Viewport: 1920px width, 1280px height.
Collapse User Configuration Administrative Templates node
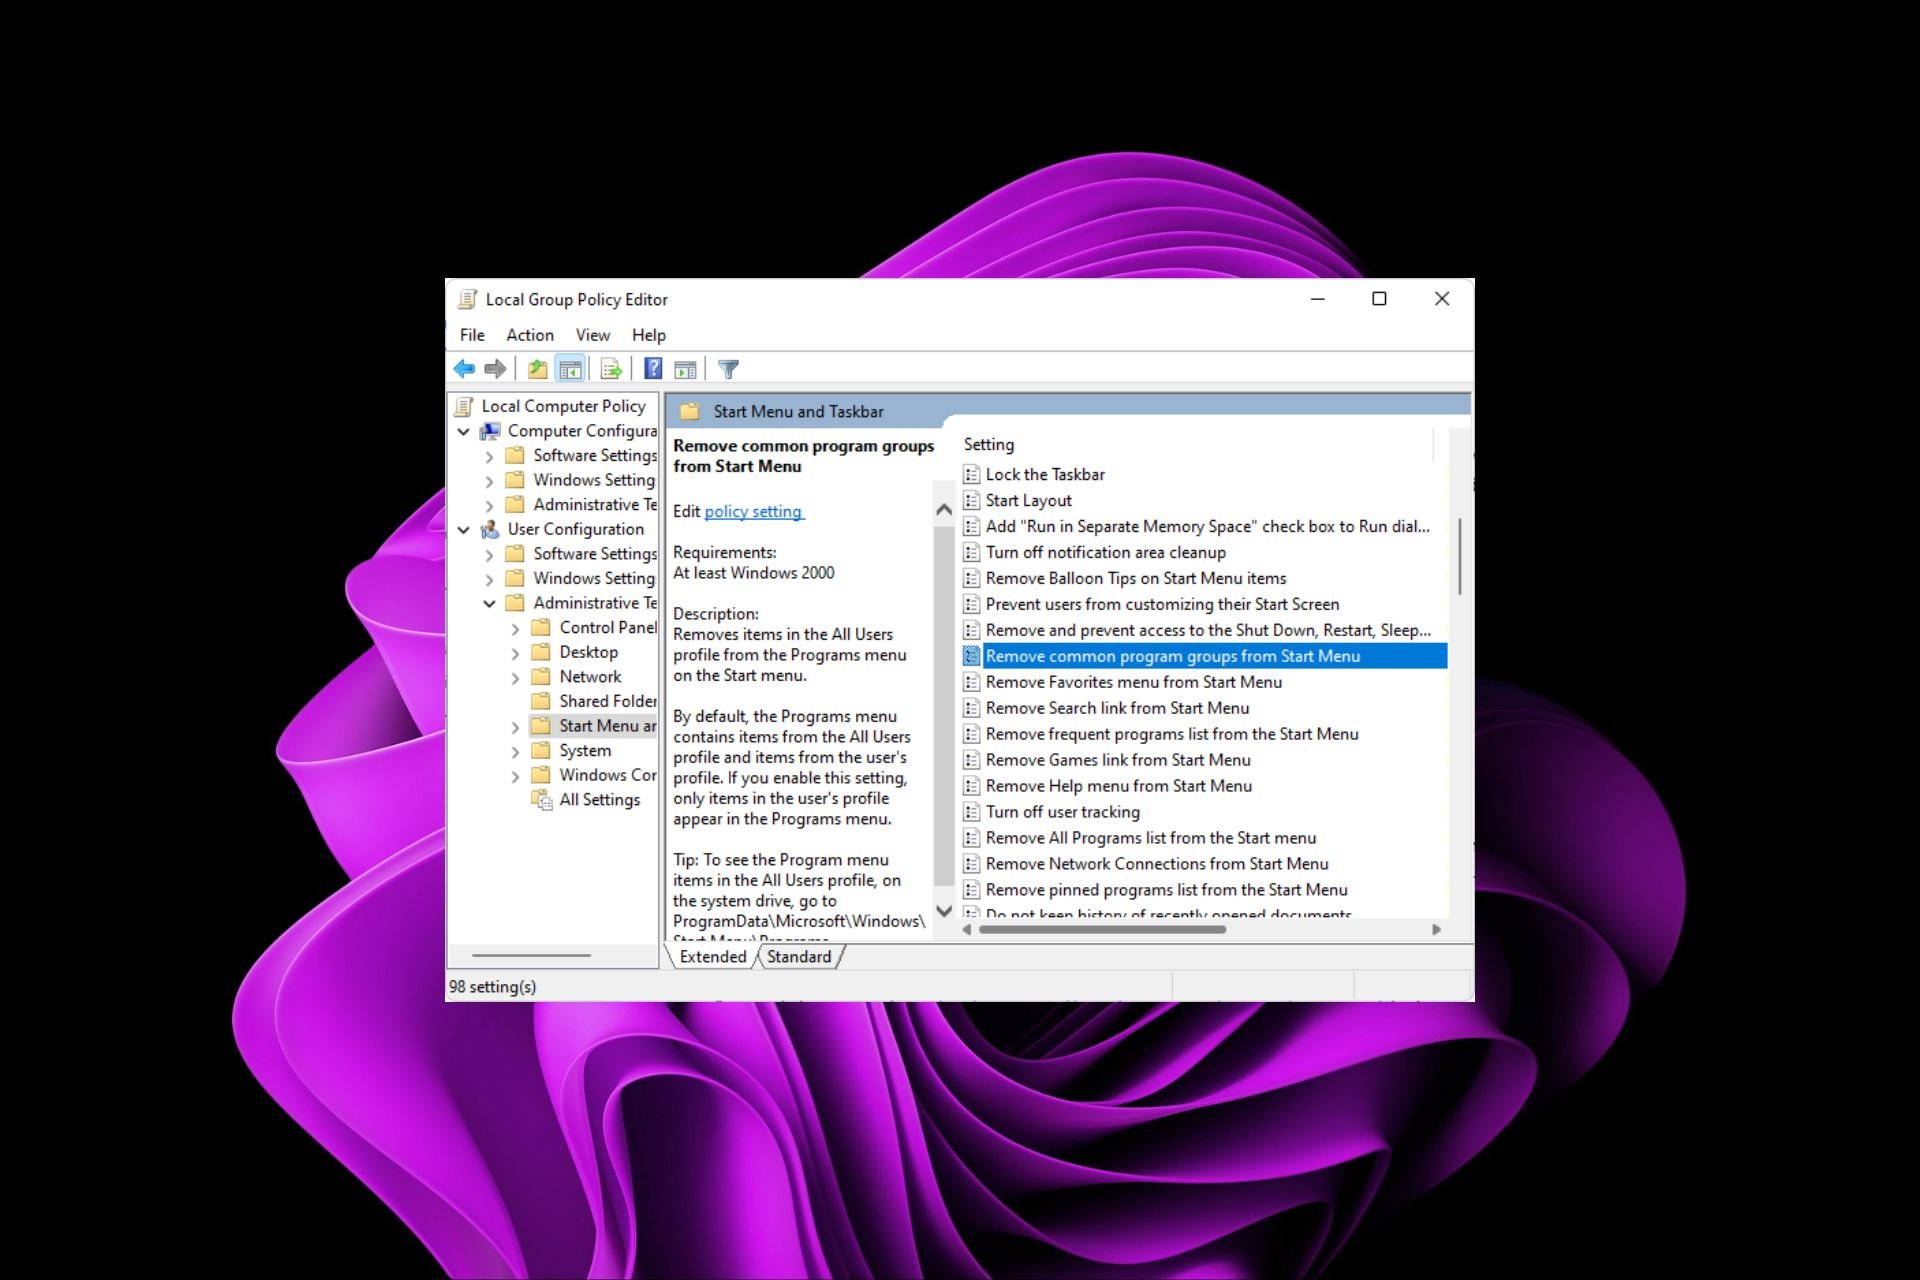[x=489, y=603]
